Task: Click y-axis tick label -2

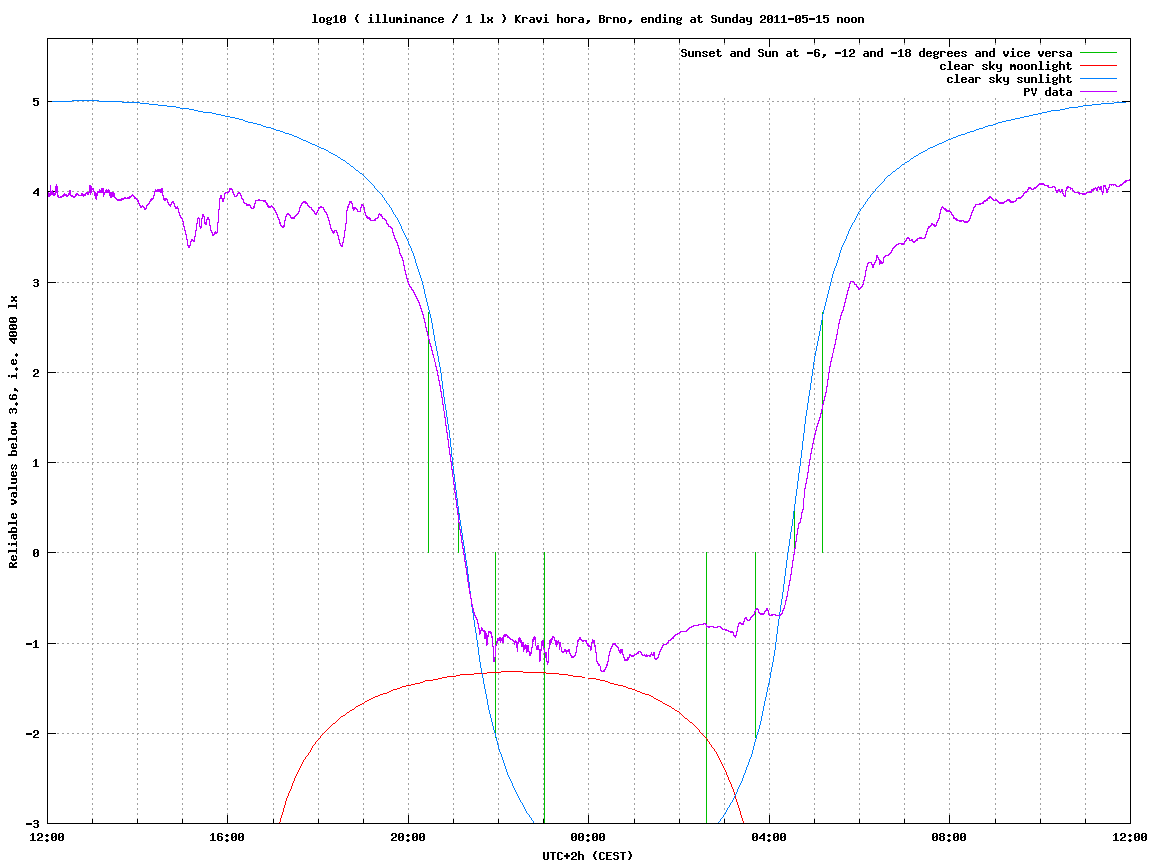Action: coord(32,734)
